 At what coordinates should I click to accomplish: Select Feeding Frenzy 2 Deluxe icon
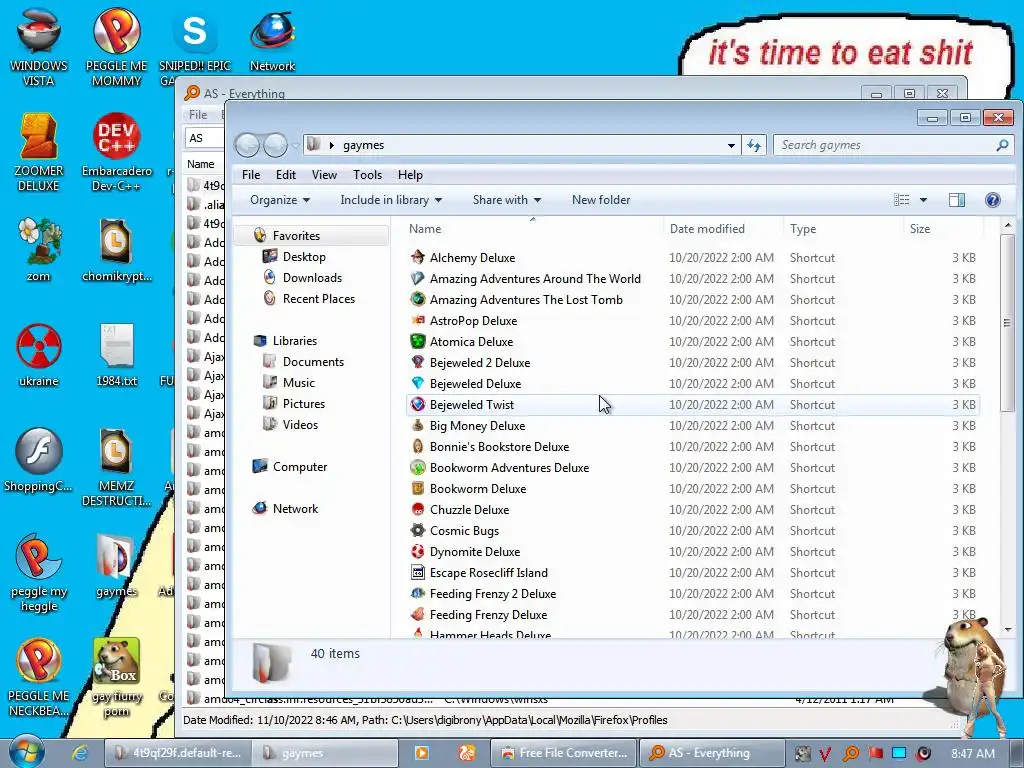click(417, 593)
